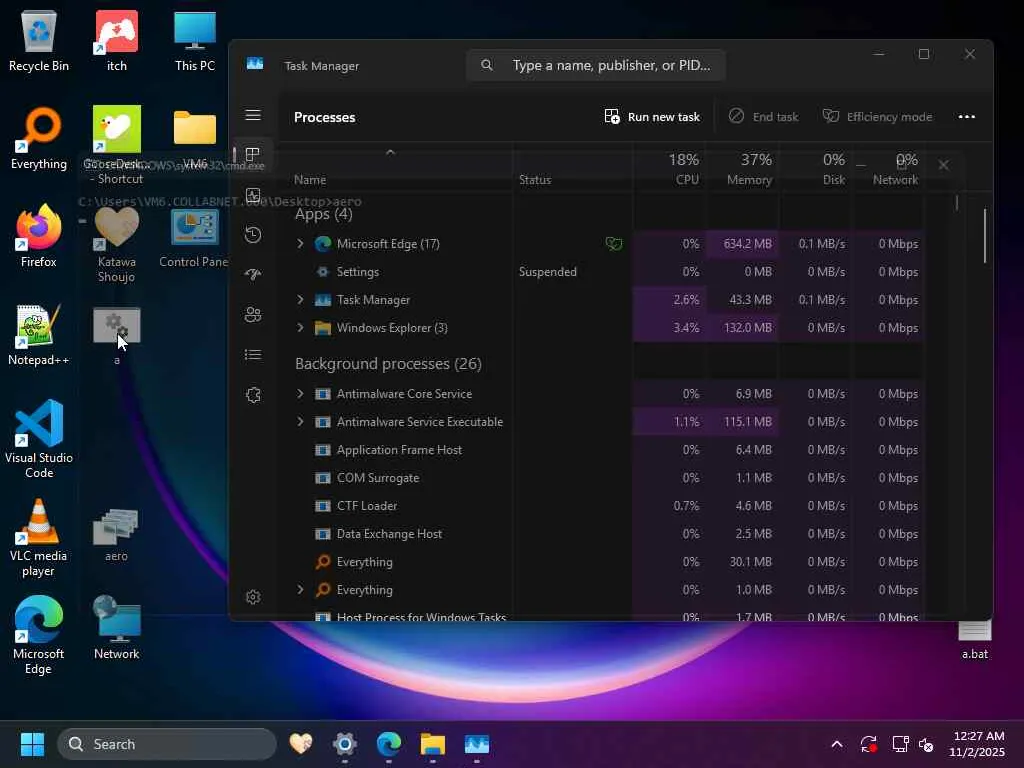Open the Performance page in sidebar
1024x768 pixels.
[253, 195]
